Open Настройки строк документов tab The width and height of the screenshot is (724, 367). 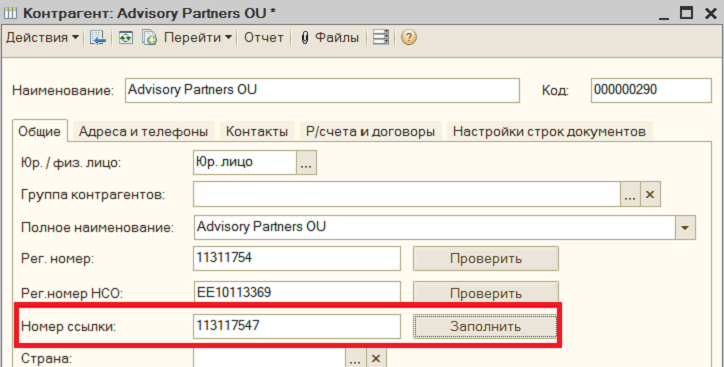coord(549,132)
